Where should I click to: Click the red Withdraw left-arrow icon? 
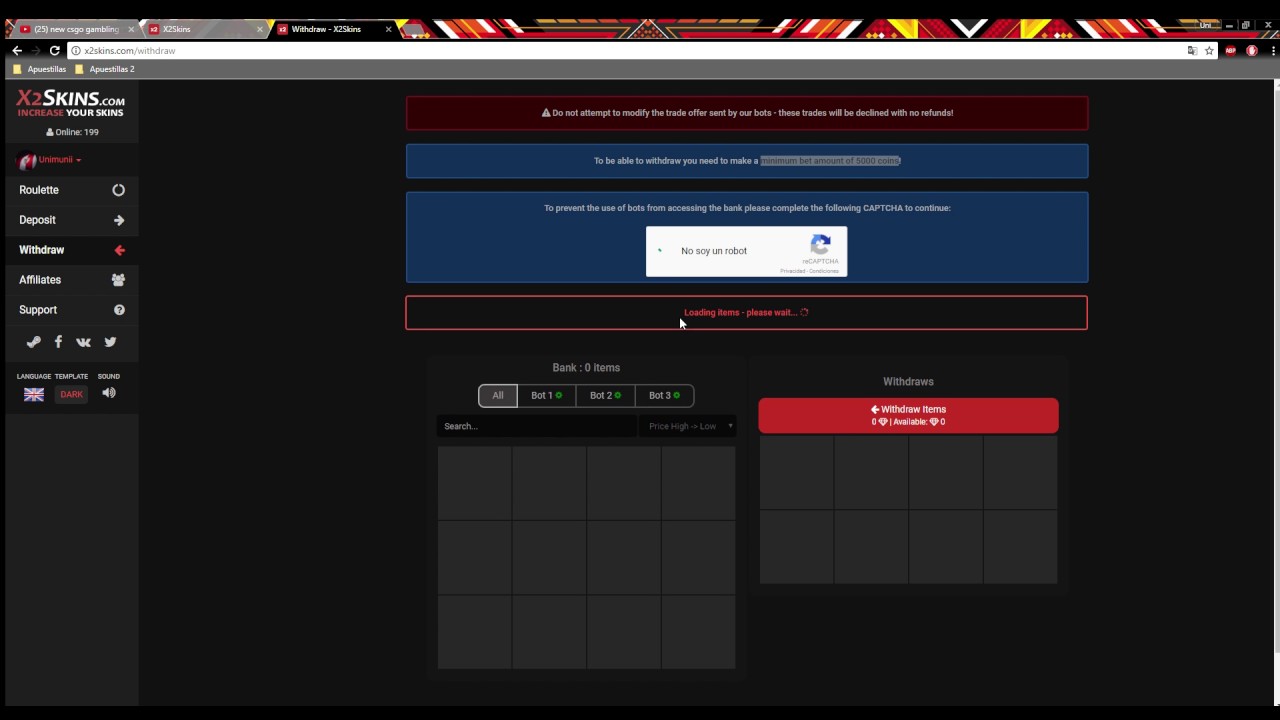[119, 250]
